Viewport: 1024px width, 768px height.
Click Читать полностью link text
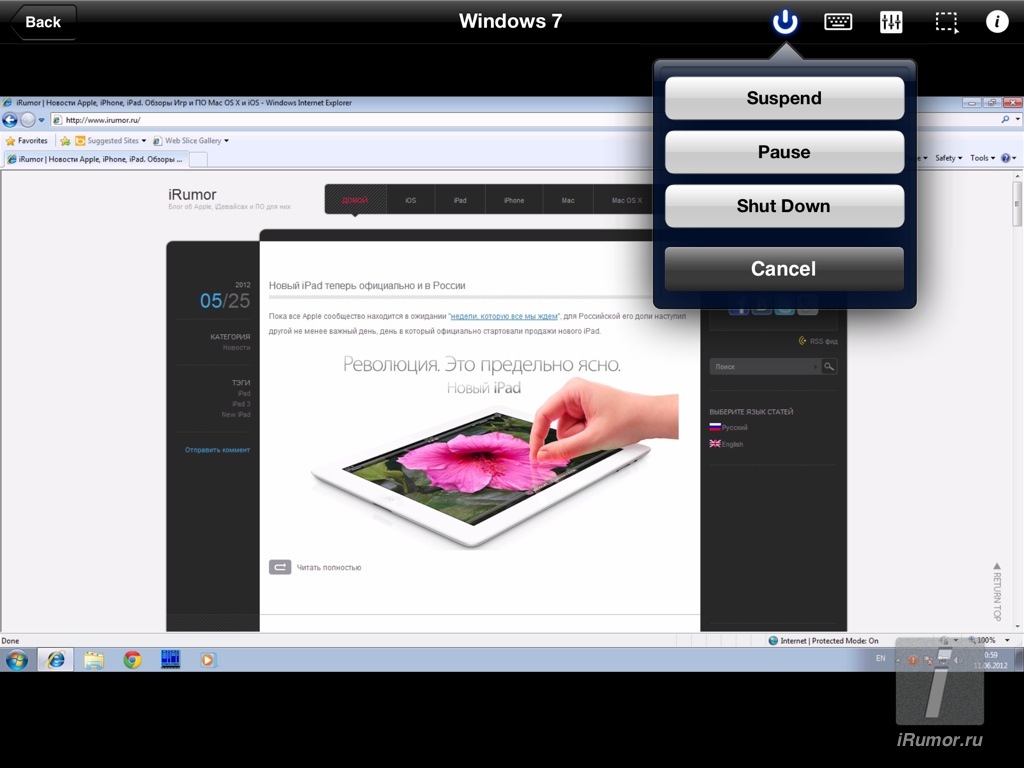pyautogui.click(x=328, y=568)
